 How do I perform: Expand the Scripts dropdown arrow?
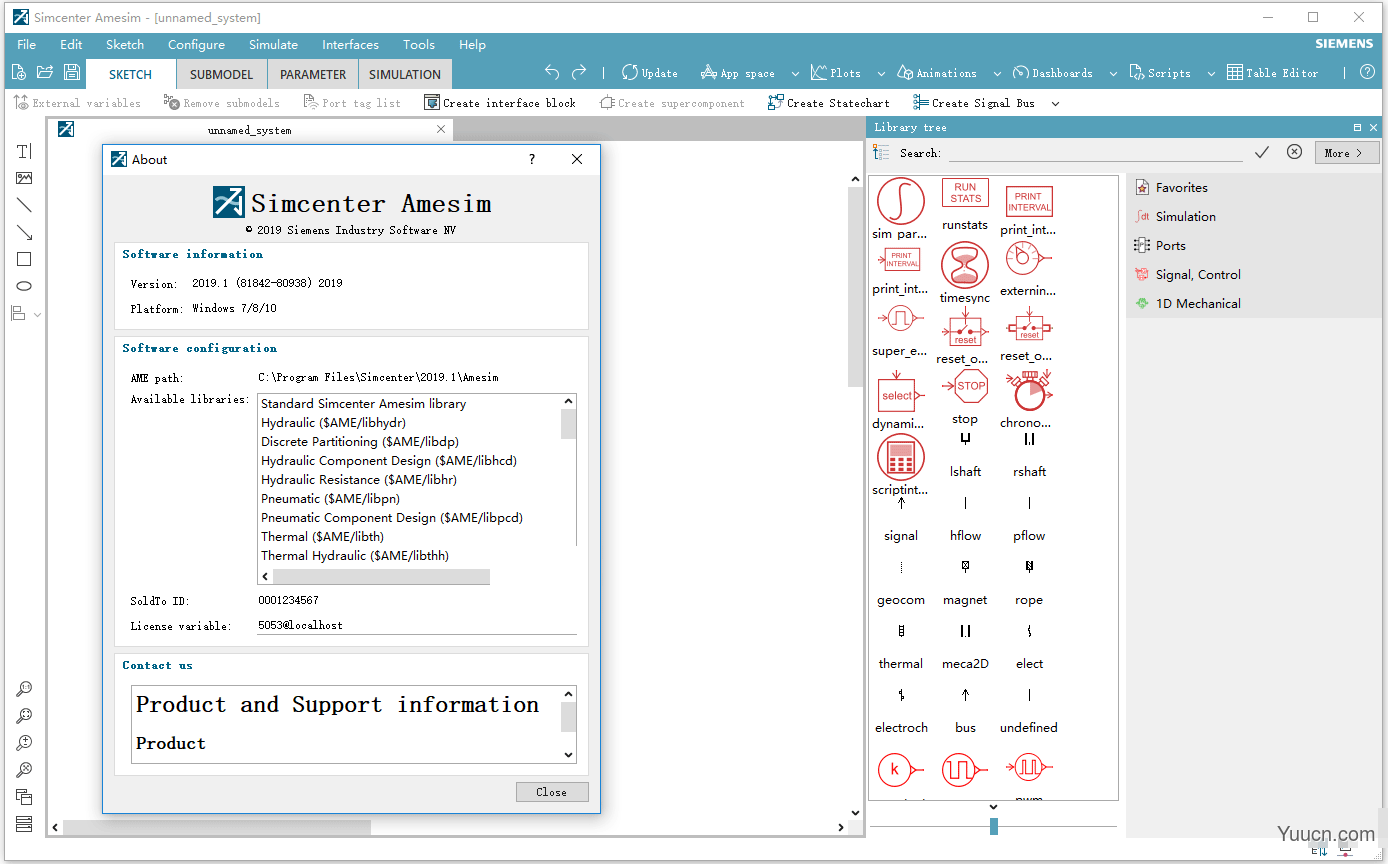[x=1211, y=74]
